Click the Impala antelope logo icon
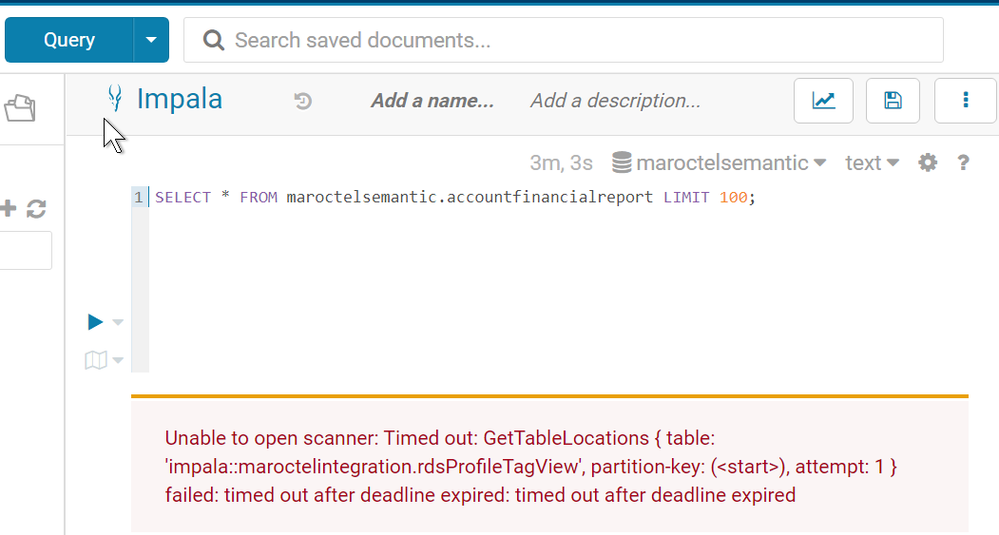The height and width of the screenshot is (535, 999). 115,98
